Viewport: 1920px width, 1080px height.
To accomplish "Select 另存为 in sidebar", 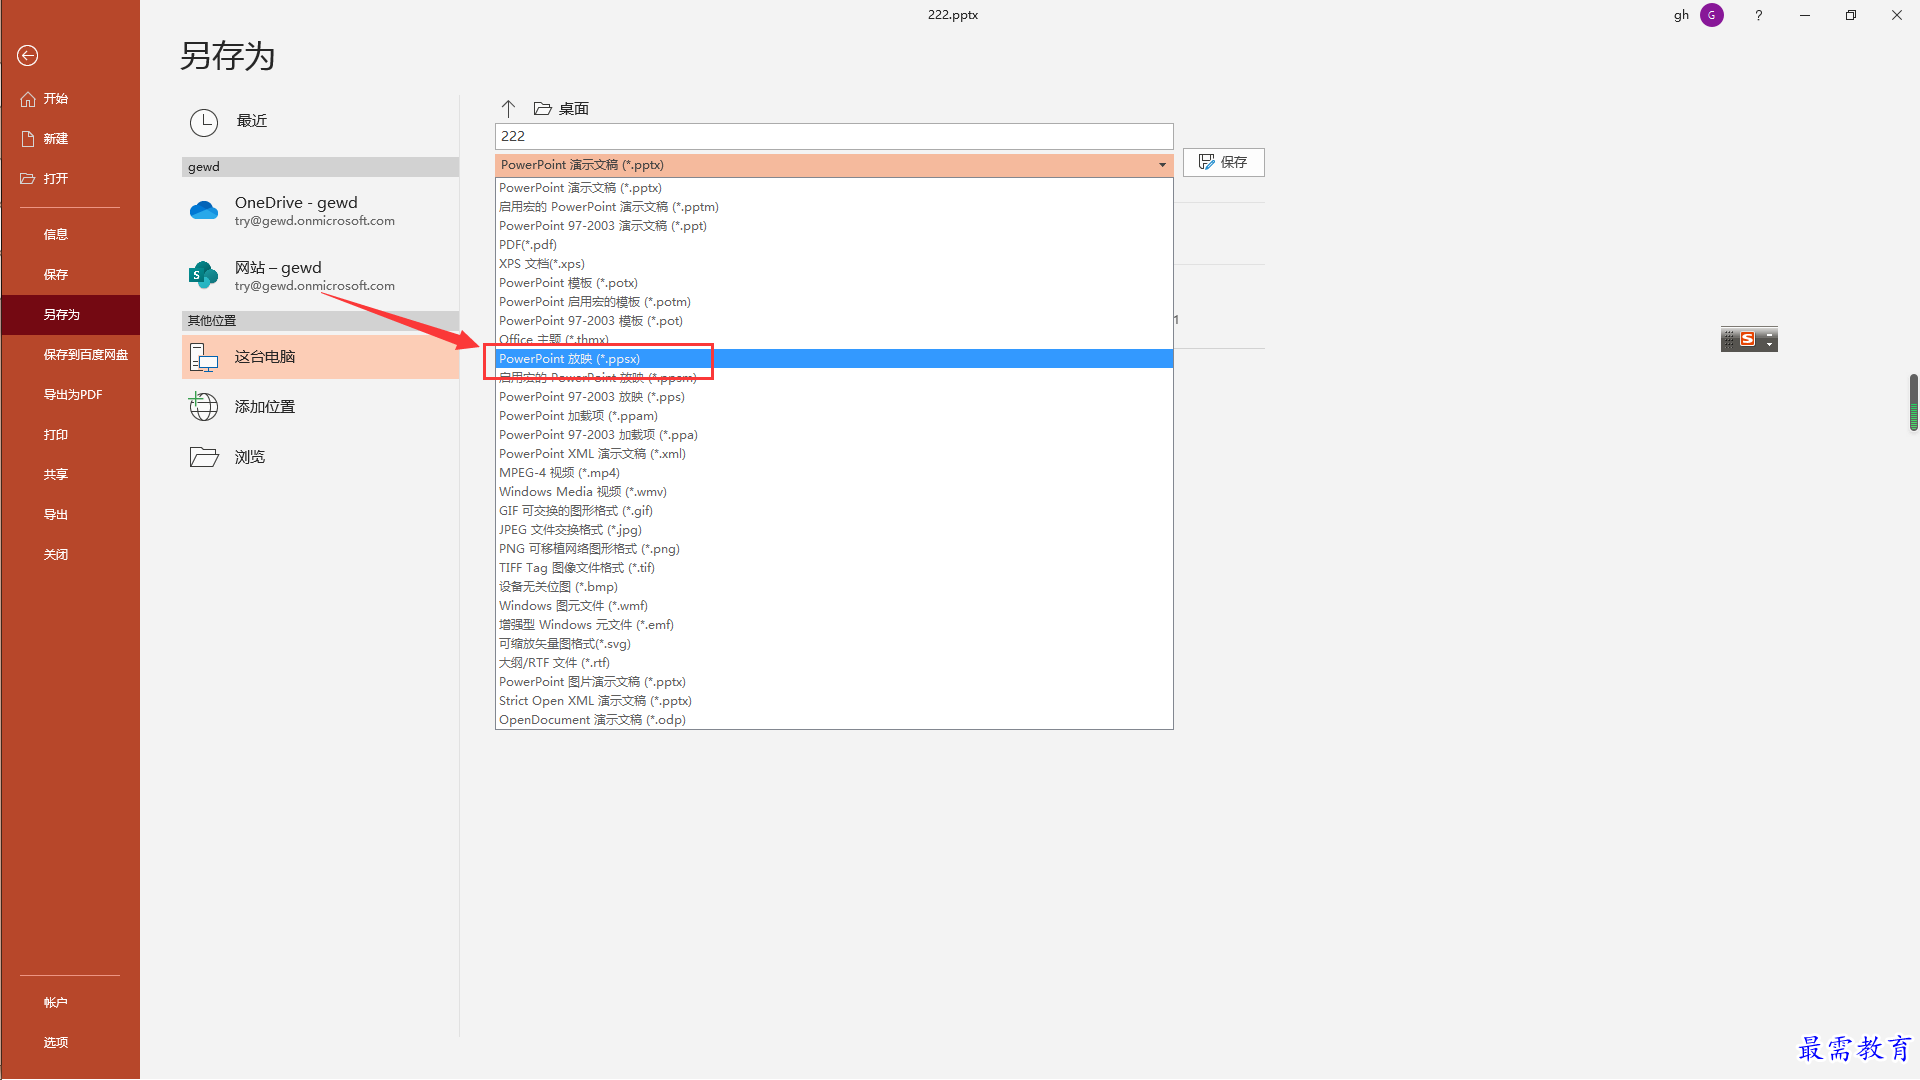I will click(x=70, y=315).
